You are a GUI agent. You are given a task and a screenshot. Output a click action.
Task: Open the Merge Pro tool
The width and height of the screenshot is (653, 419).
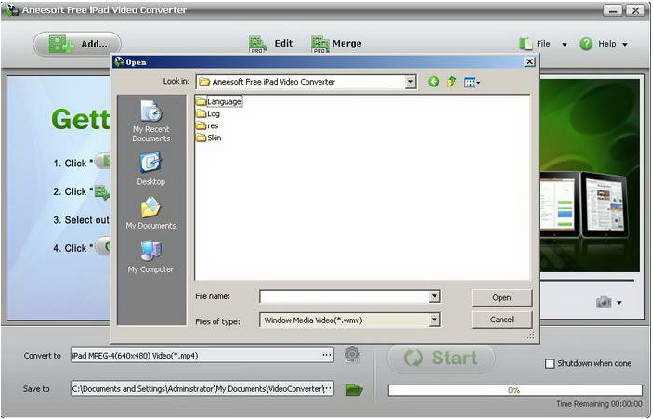click(x=336, y=44)
